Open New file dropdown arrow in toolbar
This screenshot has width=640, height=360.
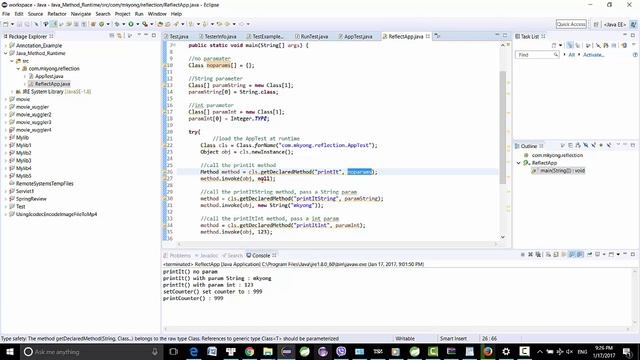pyautogui.click(x=13, y=24)
